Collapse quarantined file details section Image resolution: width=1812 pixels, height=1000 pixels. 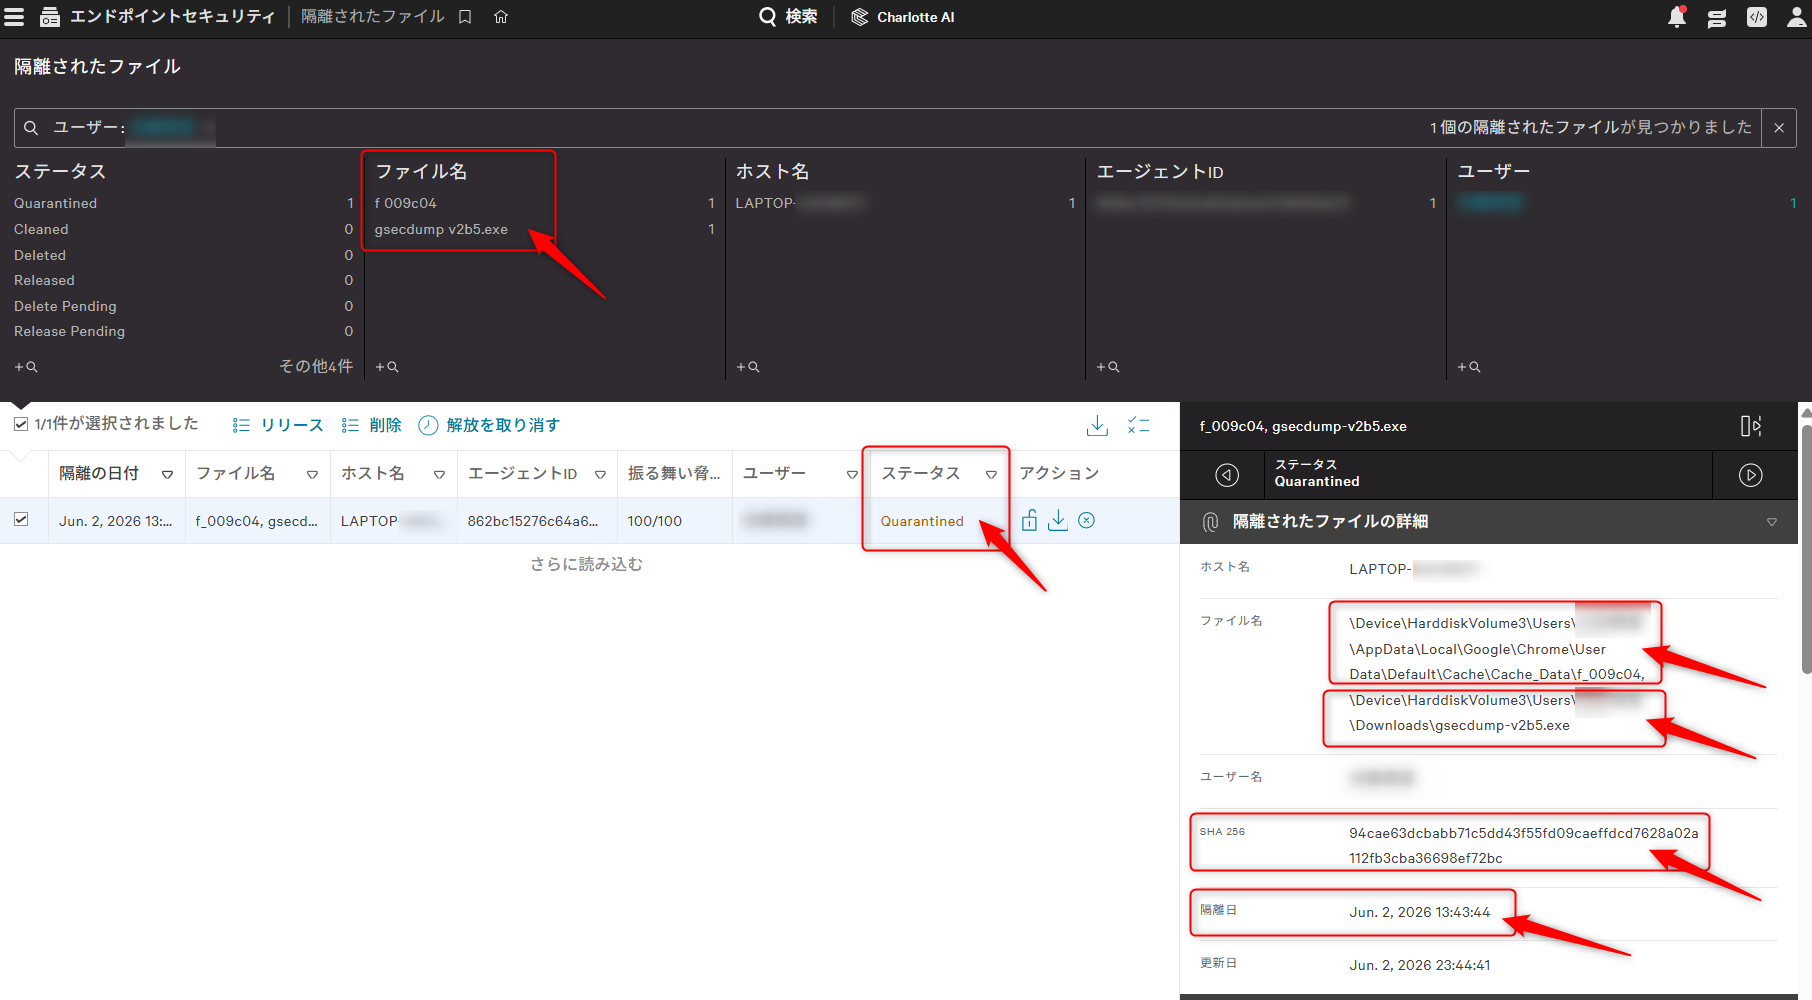1772,522
